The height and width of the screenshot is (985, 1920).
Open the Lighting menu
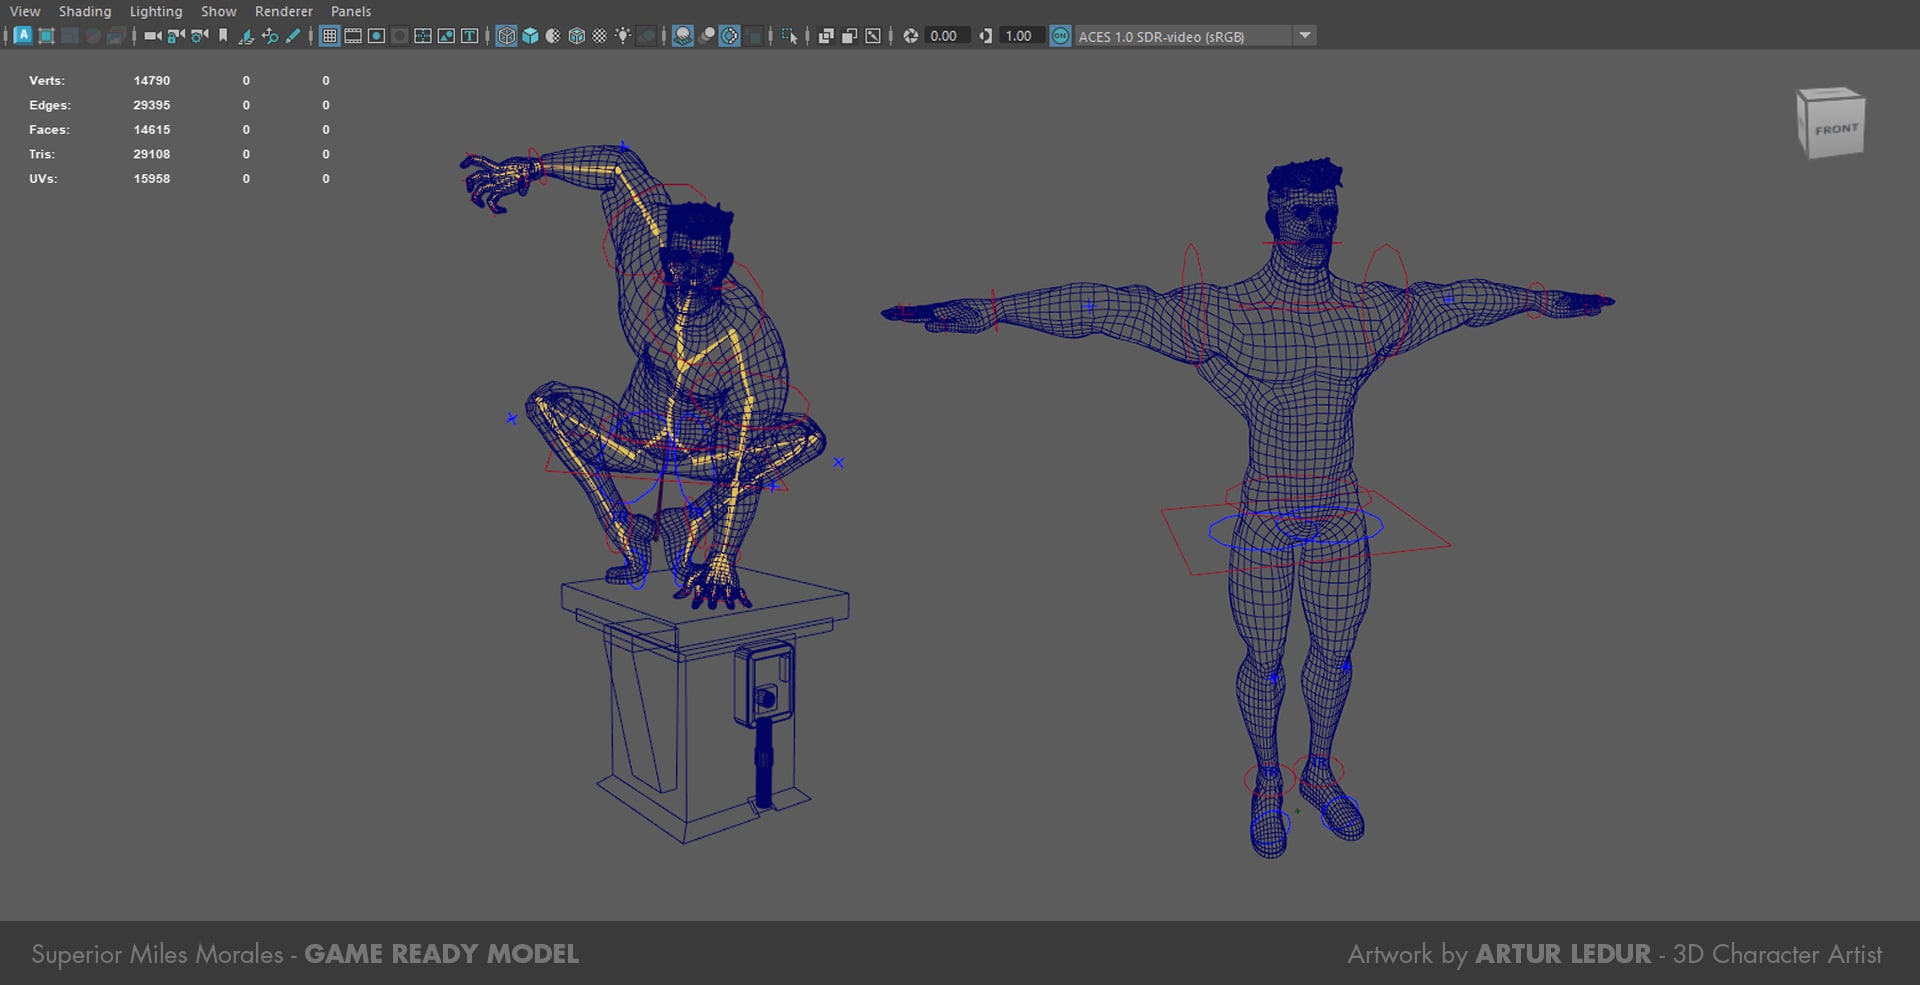point(156,11)
